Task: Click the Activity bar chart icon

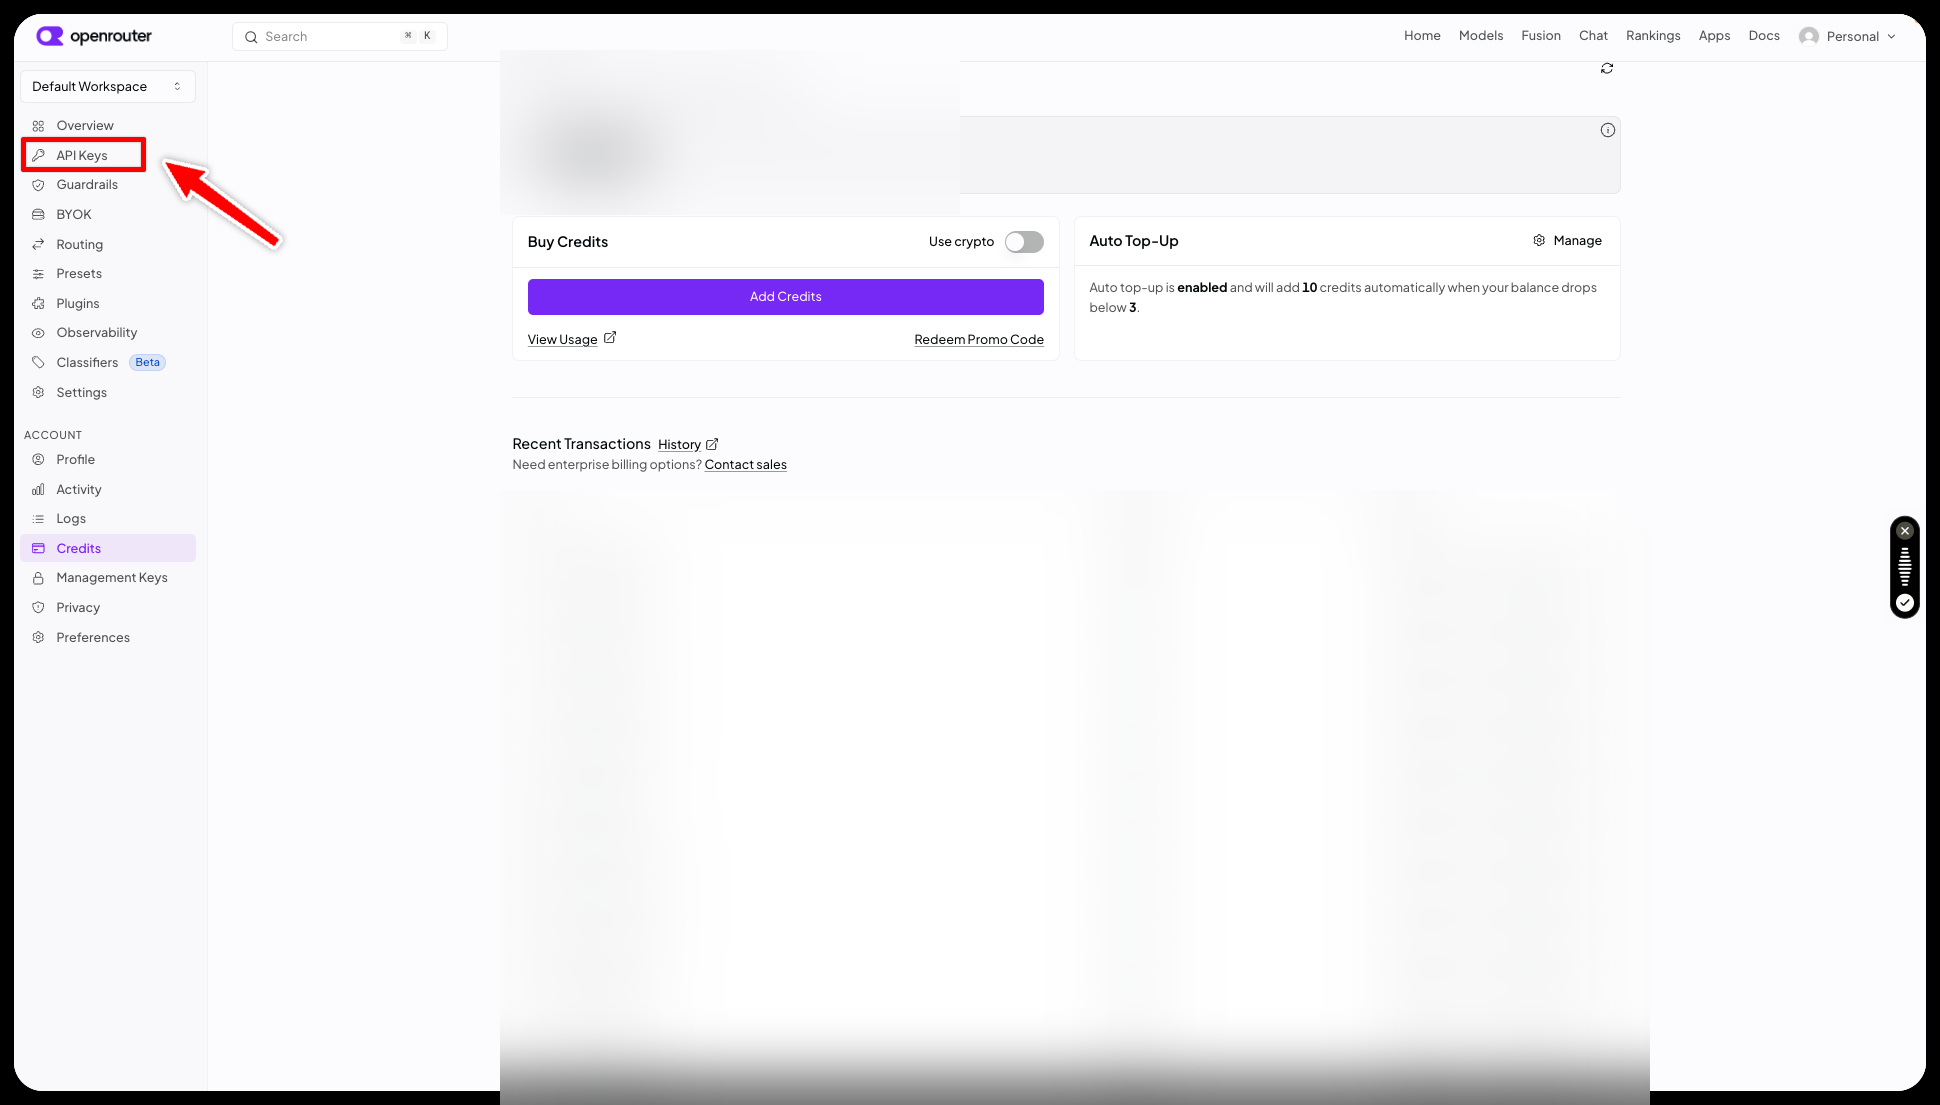Action: click(x=38, y=490)
